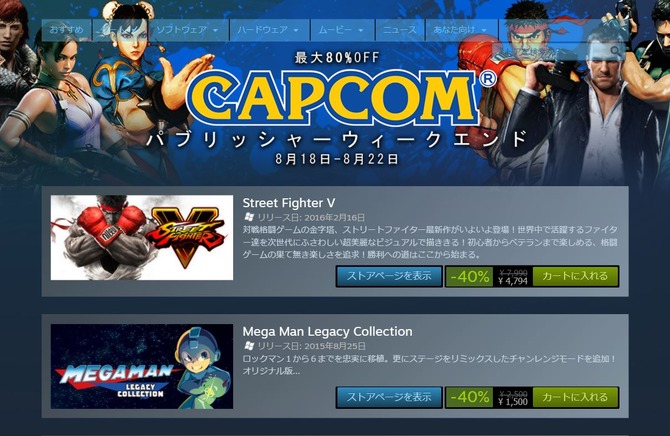Image resolution: width=670 pixels, height=436 pixels.
Task: Click the -40% discount badge for Mega Man
Action: [470, 397]
